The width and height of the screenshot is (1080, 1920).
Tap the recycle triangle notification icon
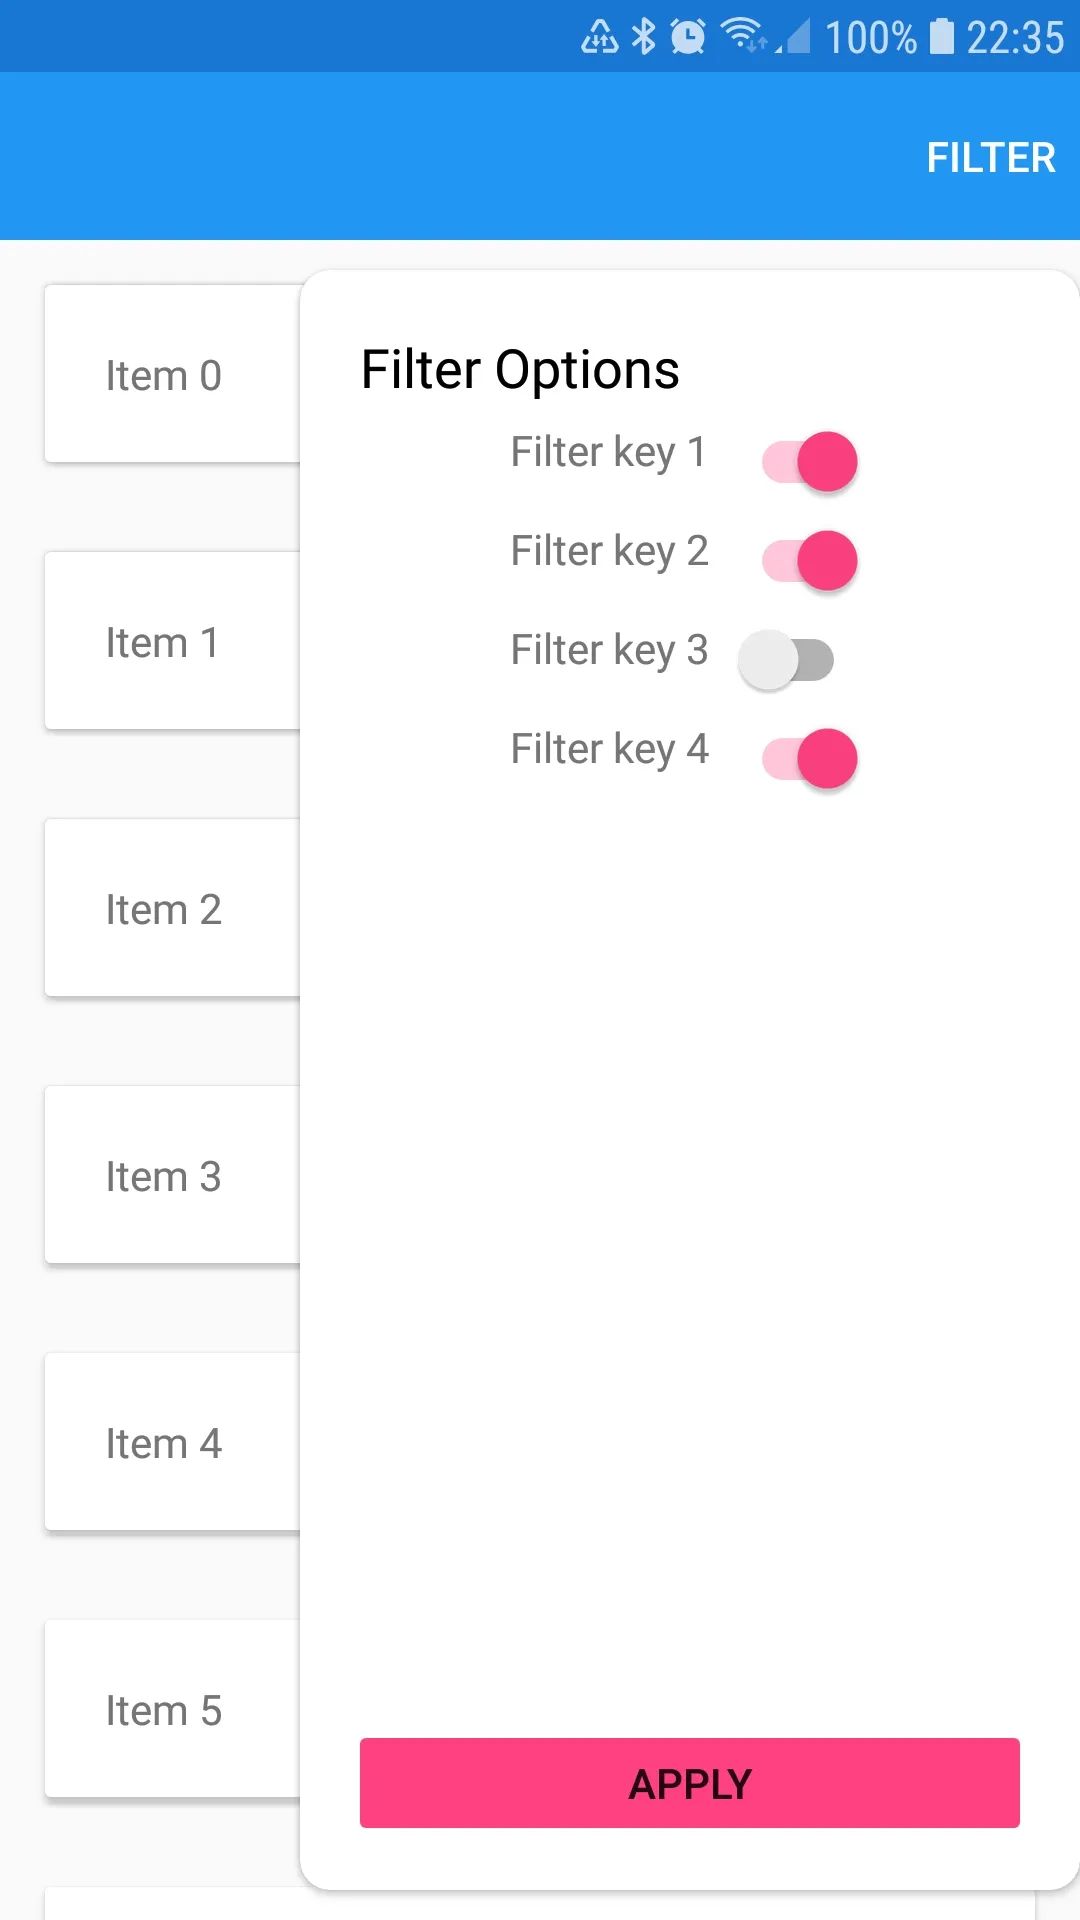pos(600,37)
